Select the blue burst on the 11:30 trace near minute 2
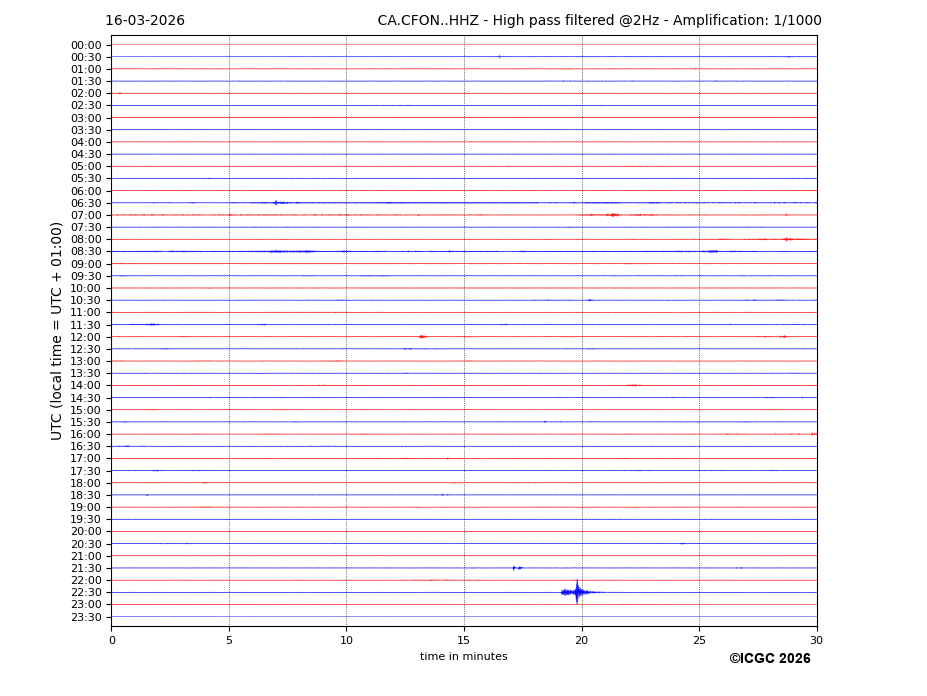This screenshot has height=696, width=927. [x=152, y=324]
